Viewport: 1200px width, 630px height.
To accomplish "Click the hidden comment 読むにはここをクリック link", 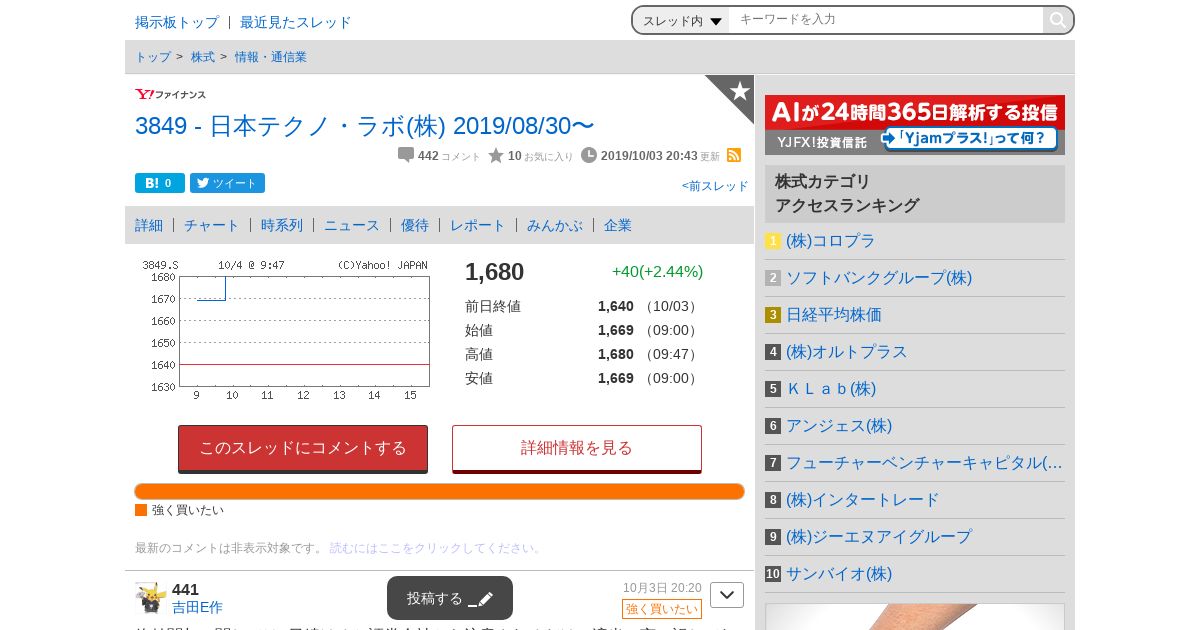I will coord(436,548).
